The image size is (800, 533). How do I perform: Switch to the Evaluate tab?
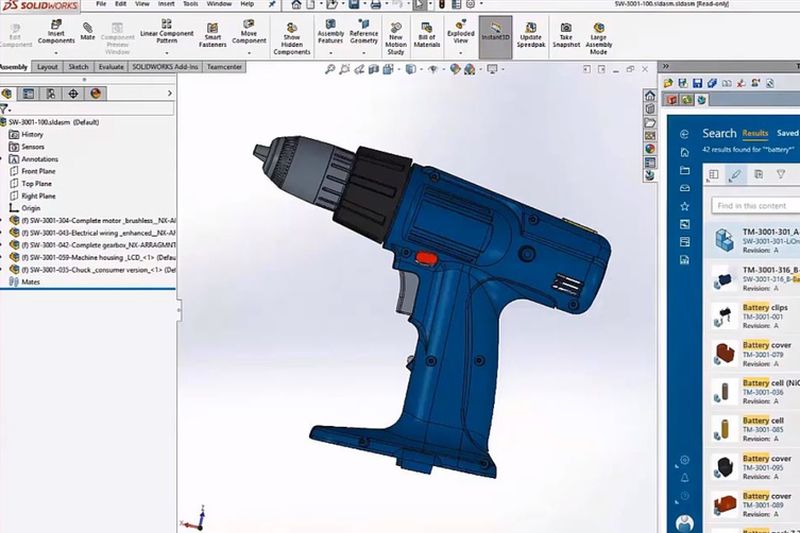[111, 67]
